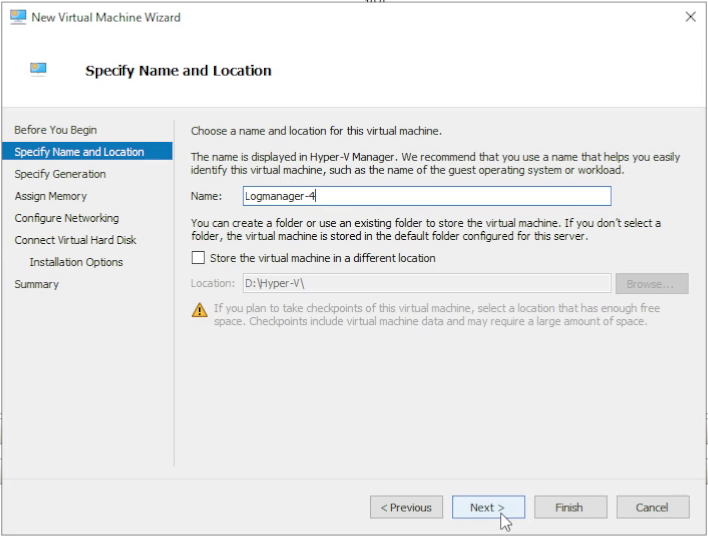Viewport: 708px width, 536px height.
Task: Click the Location path field showing D:\Hyper-V\
Action: coord(425,284)
